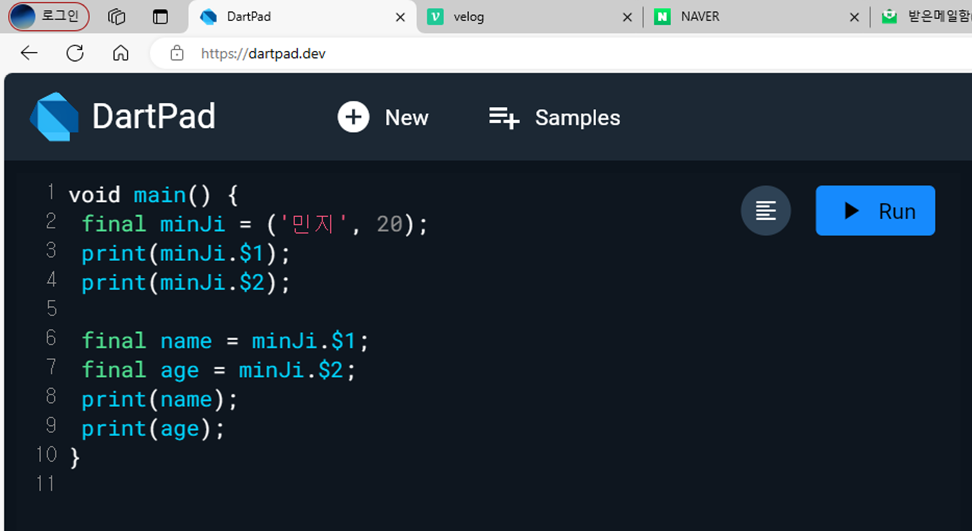View site info lock icon
This screenshot has height=531, width=972.
click(177, 53)
